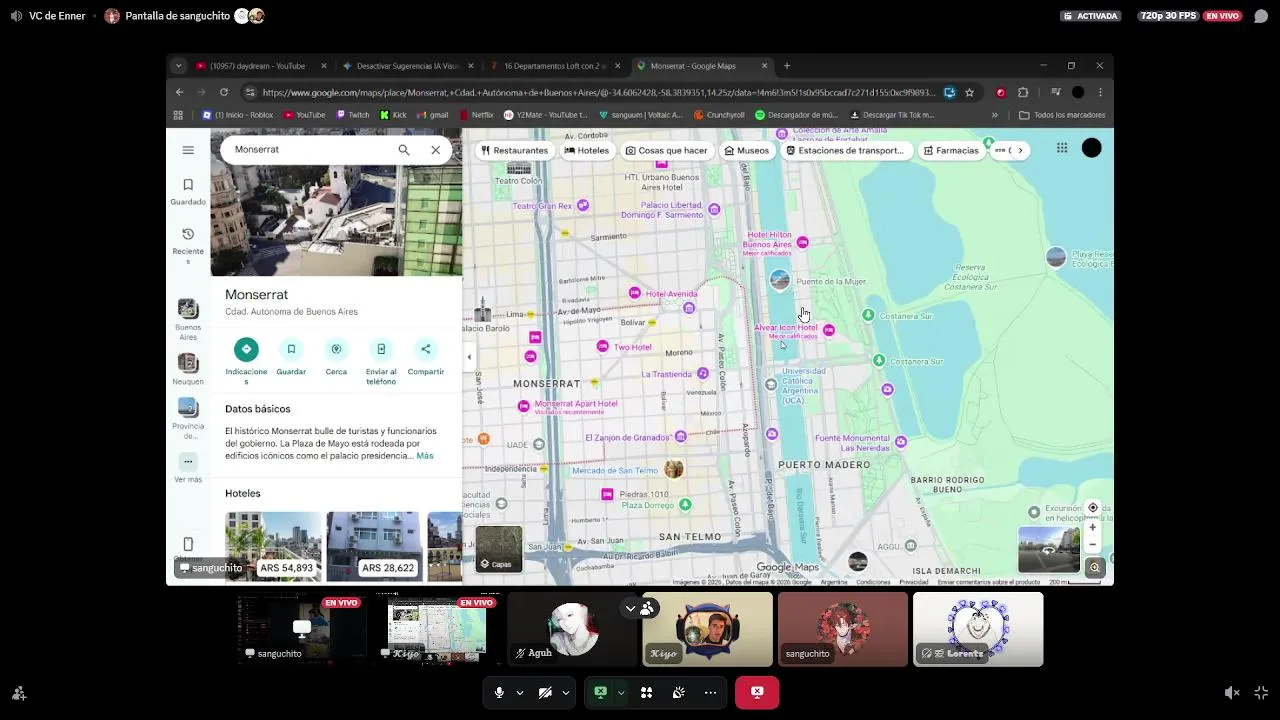Click the Compartir share button

(x=426, y=357)
